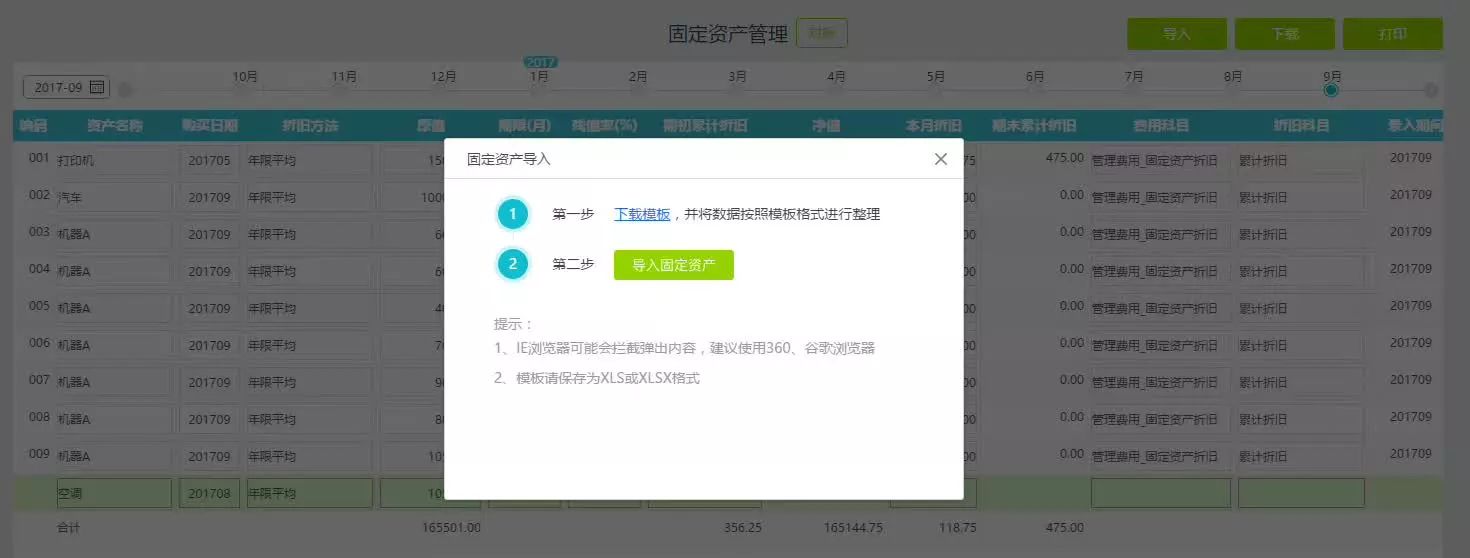
Task: Open 折旧科目 field in row 003
Action: point(1300,234)
